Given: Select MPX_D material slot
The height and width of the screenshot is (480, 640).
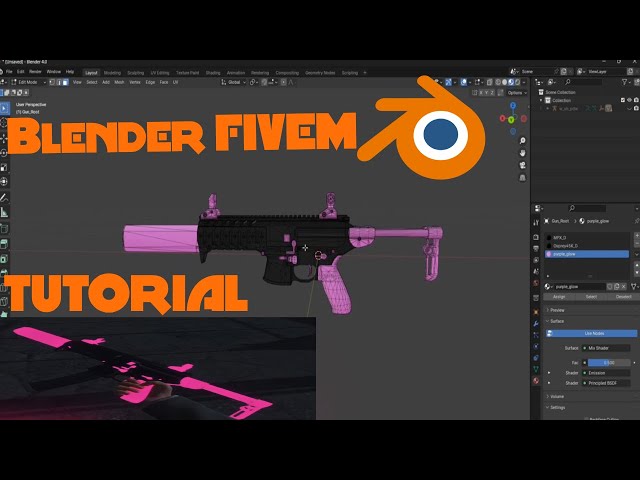Looking at the screenshot, I should 587,238.
